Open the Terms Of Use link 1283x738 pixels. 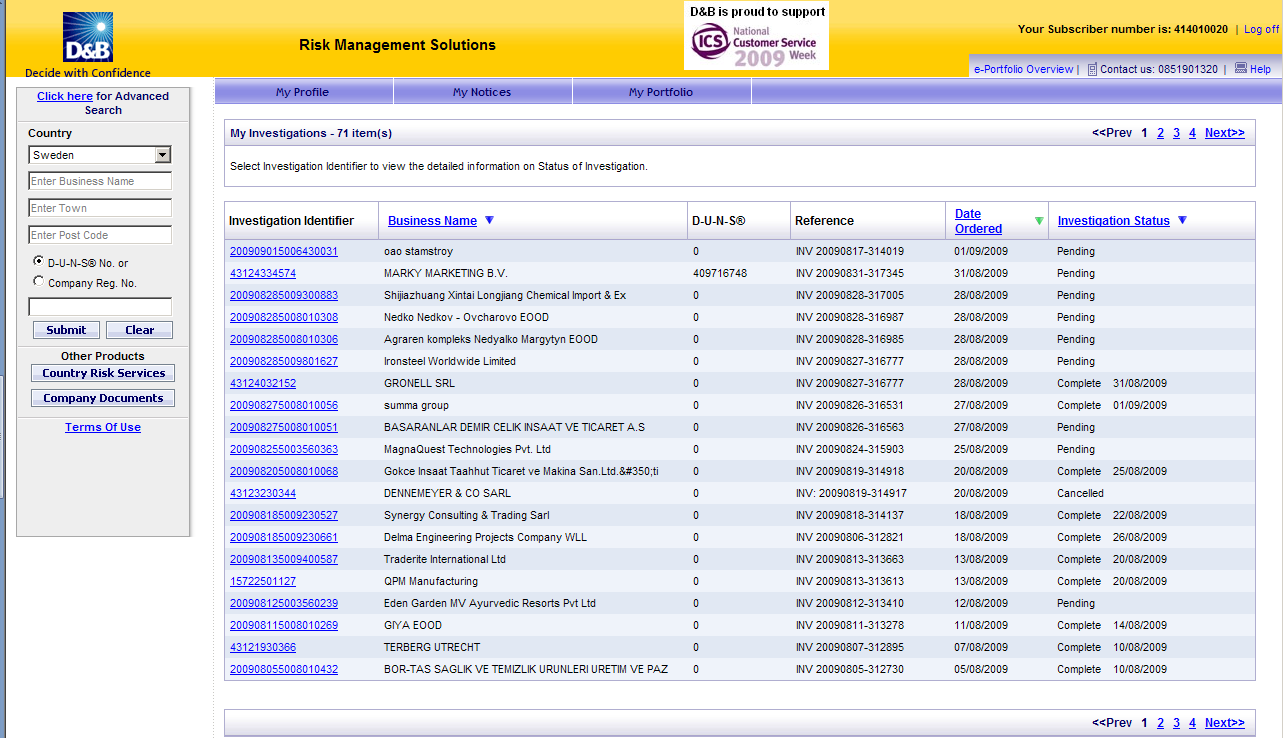[103, 427]
